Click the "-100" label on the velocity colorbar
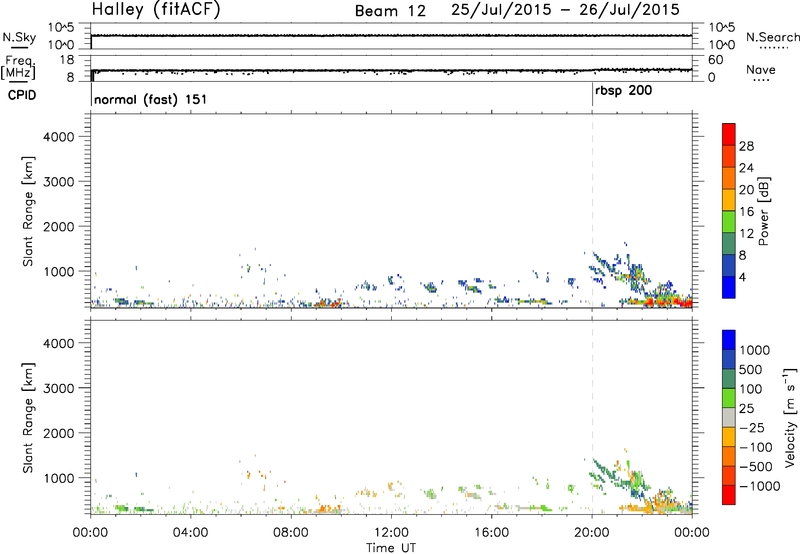The image size is (800, 554). [756, 447]
